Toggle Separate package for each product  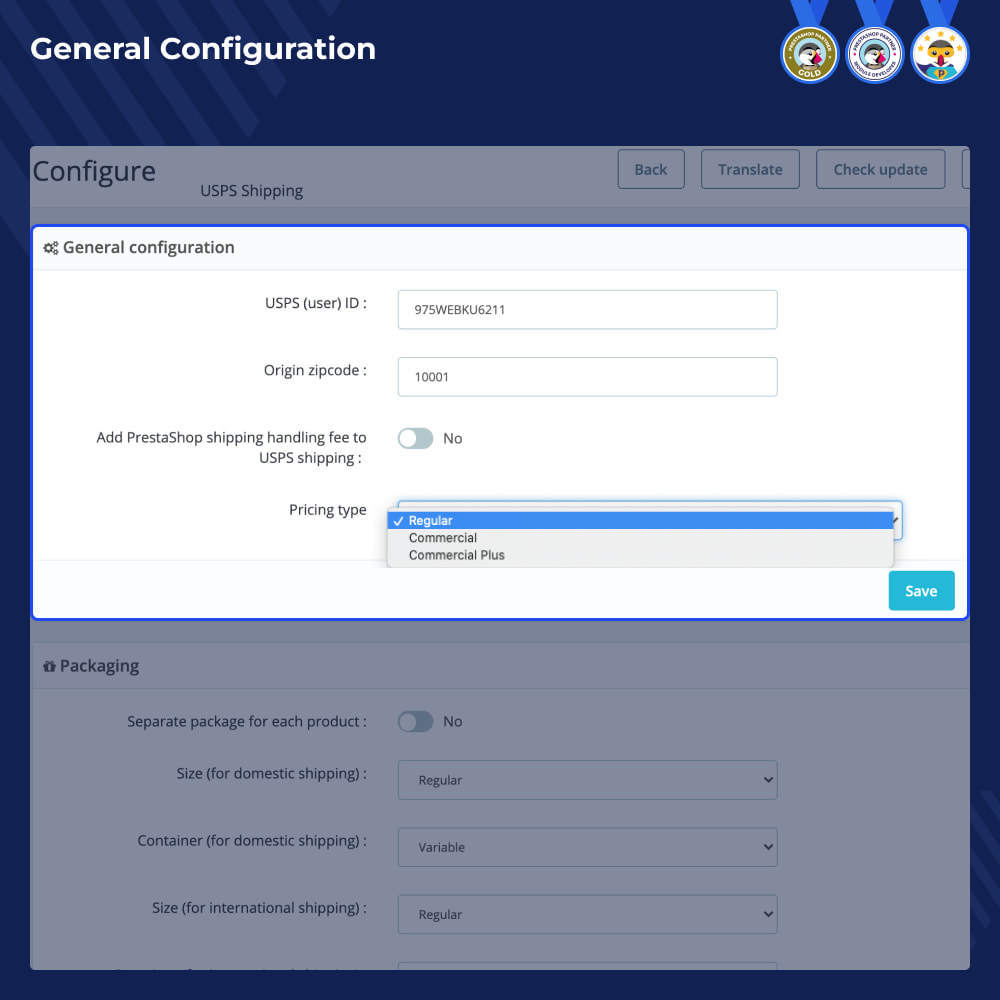click(x=415, y=721)
